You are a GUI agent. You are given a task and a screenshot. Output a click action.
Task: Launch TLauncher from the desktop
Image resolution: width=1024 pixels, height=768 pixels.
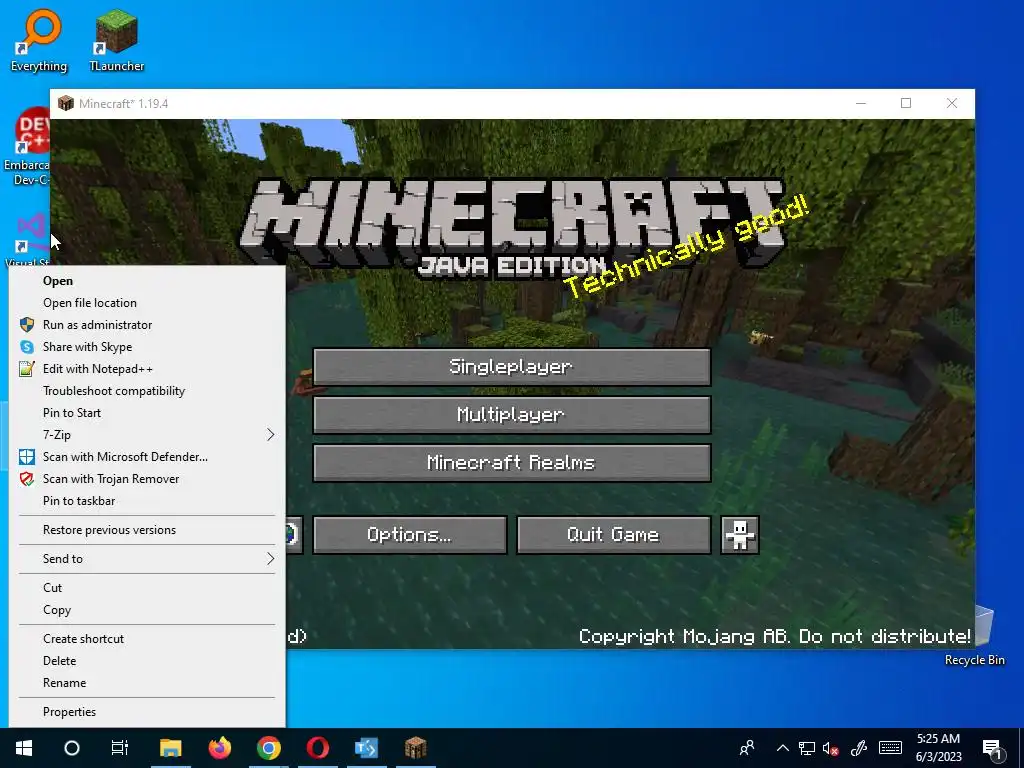tap(116, 40)
